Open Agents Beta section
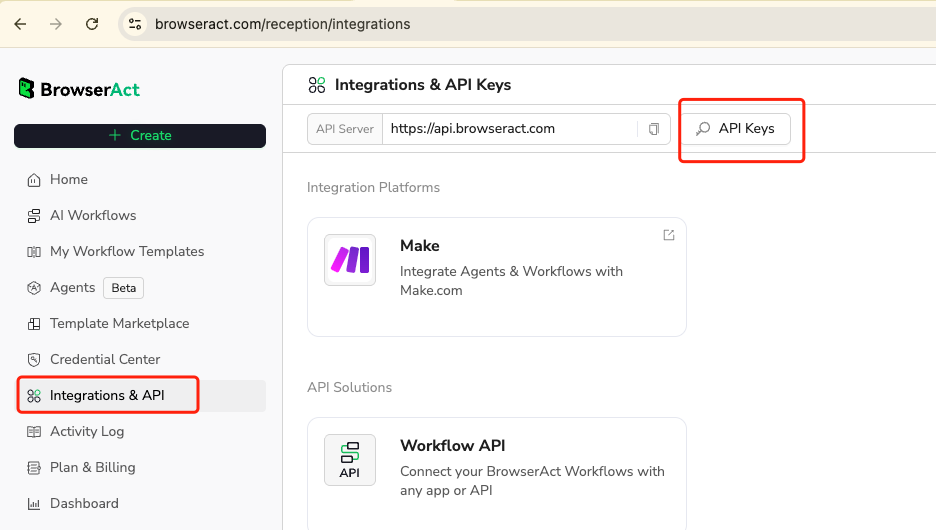The image size is (936, 530). point(73,288)
